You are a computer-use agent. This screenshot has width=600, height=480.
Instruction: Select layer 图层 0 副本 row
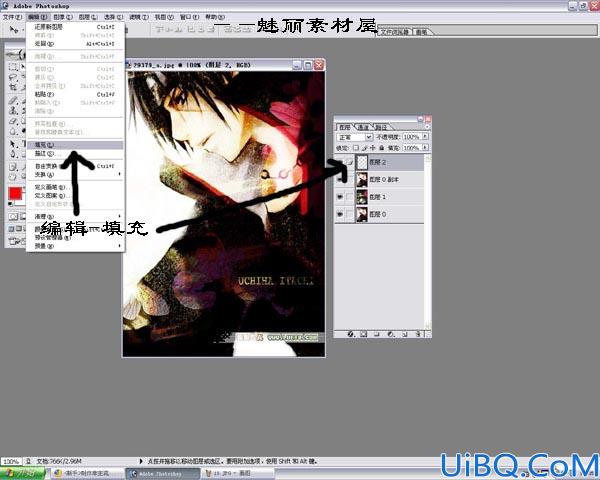click(x=379, y=179)
